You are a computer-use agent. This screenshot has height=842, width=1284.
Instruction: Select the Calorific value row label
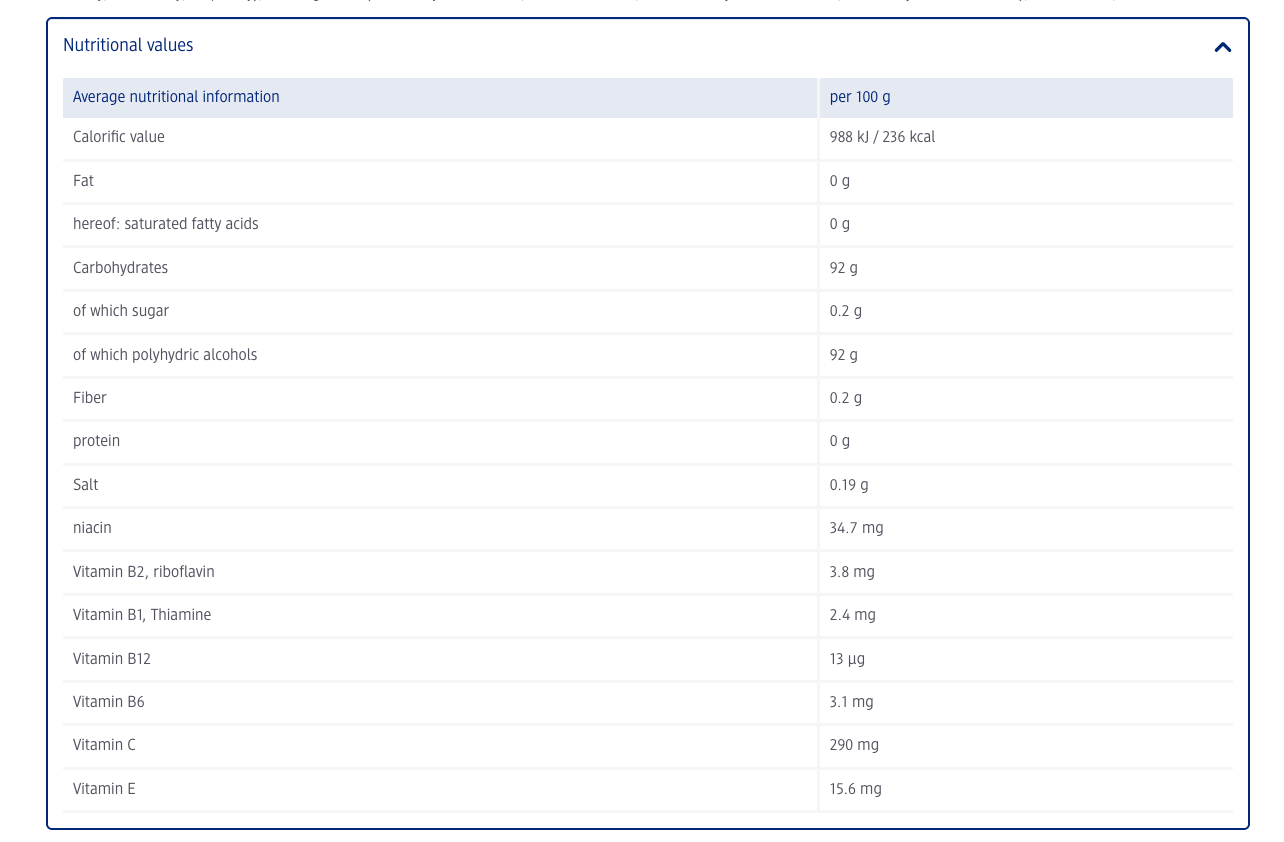(x=119, y=137)
